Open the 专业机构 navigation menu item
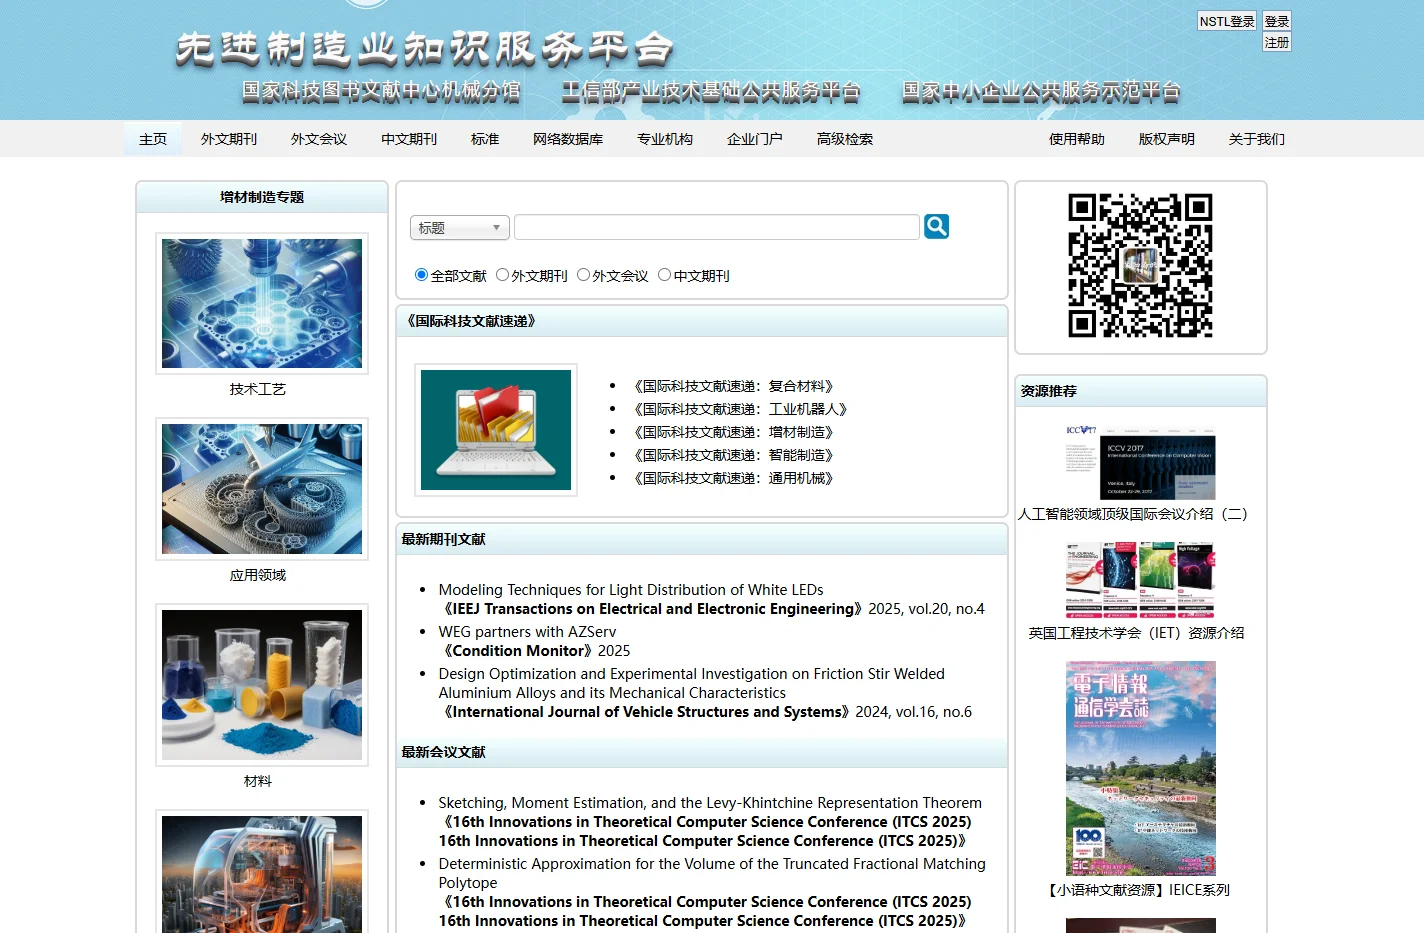 665,139
